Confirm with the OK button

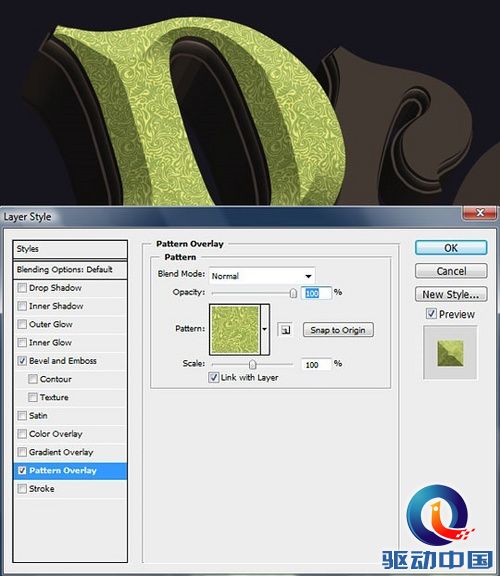point(451,248)
